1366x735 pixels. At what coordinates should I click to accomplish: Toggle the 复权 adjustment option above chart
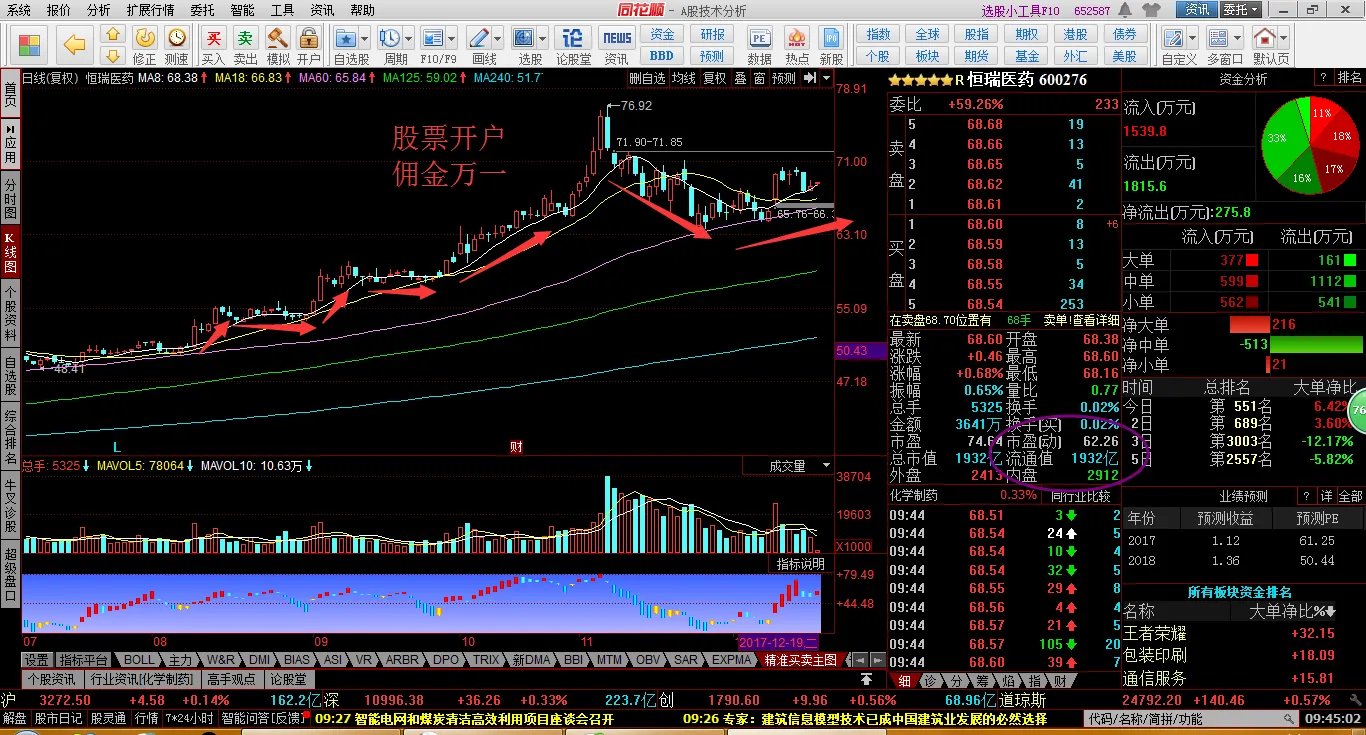[x=714, y=78]
